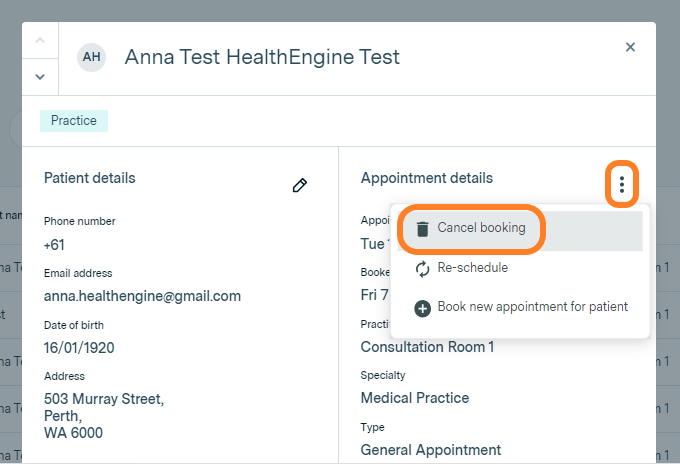
Task: Go to next booking with down chevron
Action: [x=40, y=76]
